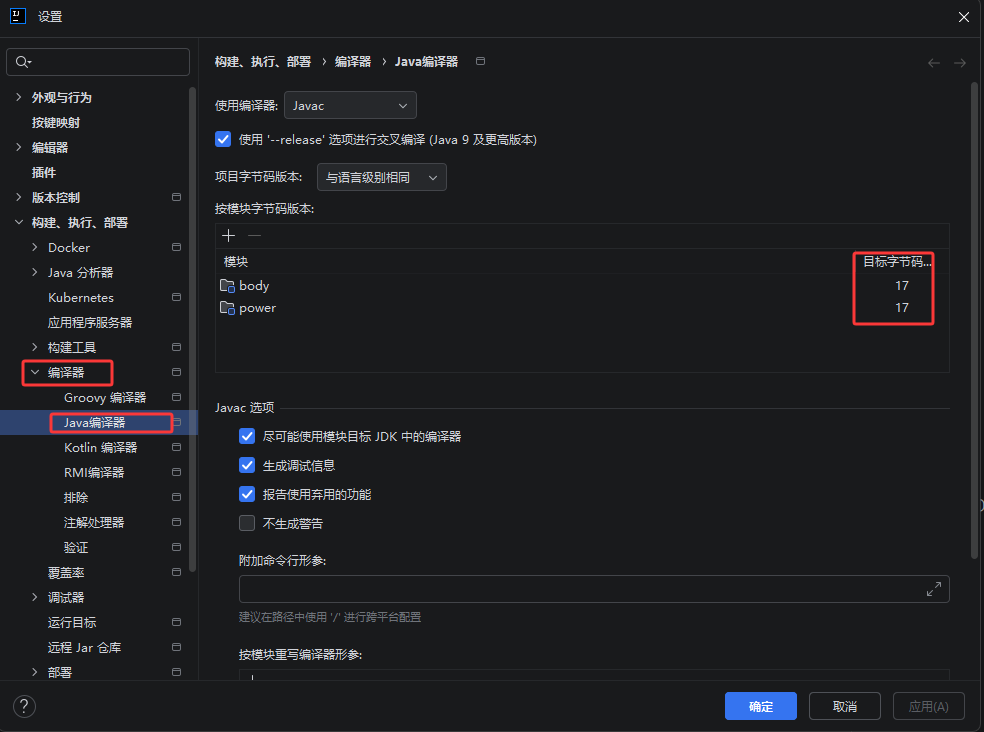This screenshot has height=732, width=984.
Task: Click the project-level icon next to 排除
Action: pos(176,497)
